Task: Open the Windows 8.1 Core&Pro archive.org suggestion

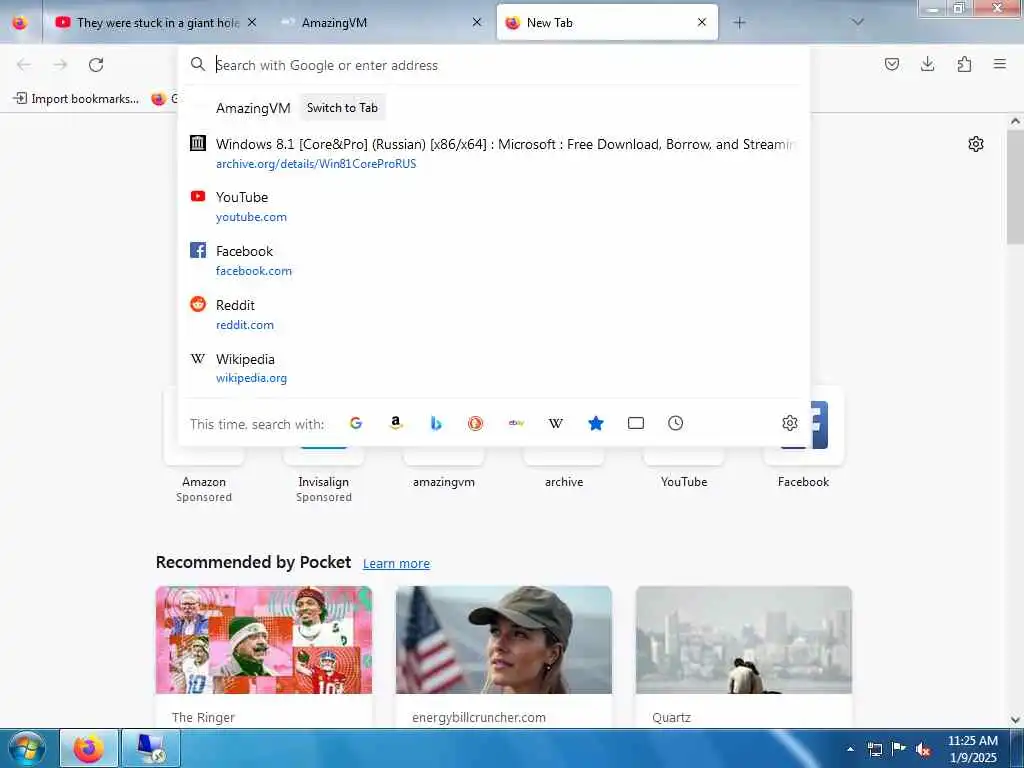Action: tap(494, 153)
